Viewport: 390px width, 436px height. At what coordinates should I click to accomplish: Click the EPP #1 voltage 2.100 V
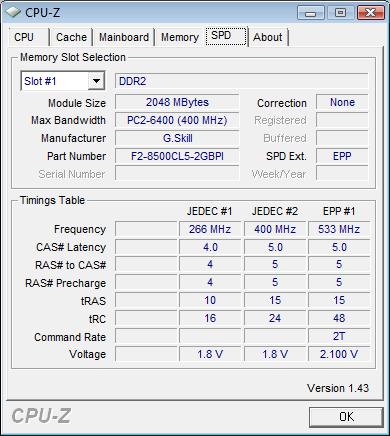click(339, 354)
